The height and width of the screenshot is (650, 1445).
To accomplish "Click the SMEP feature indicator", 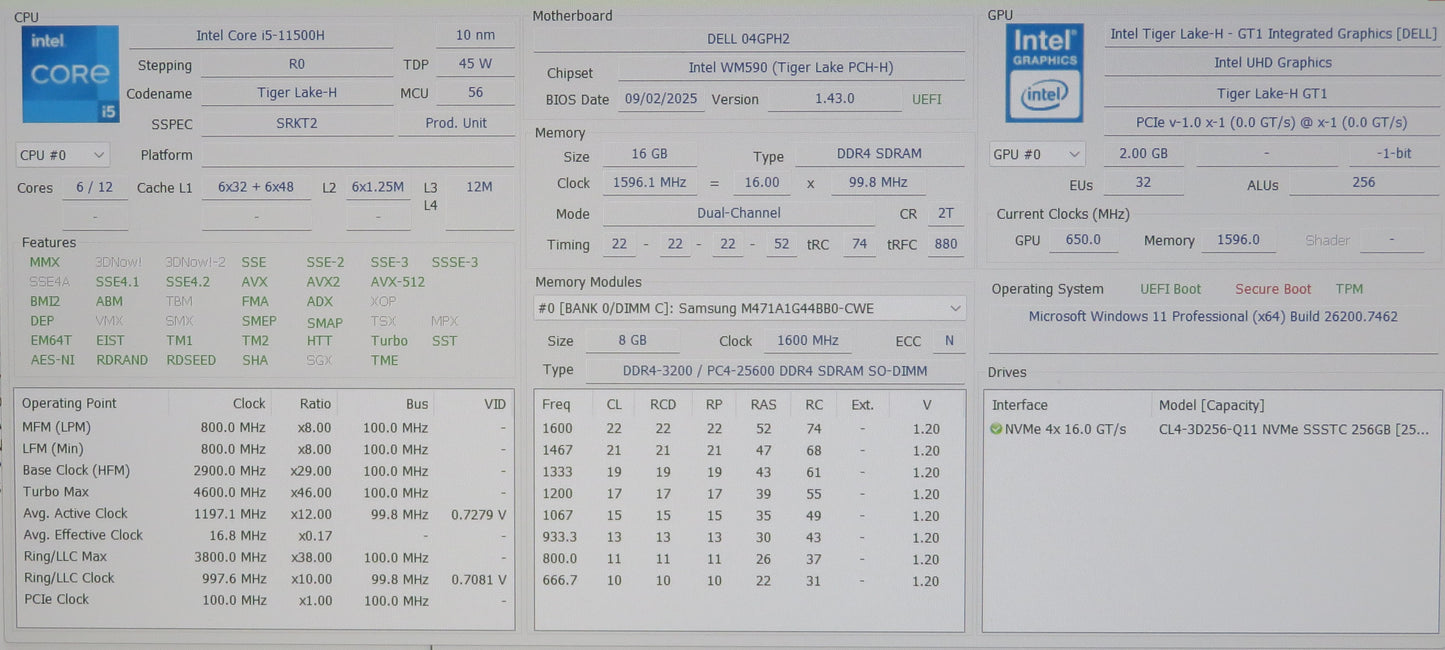I will [x=258, y=321].
